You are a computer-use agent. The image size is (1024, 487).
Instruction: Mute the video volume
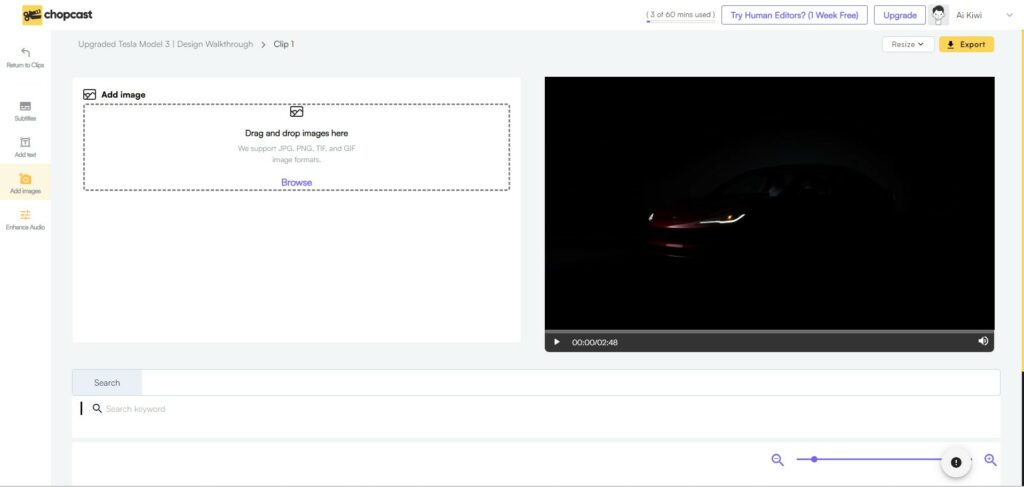coord(983,341)
